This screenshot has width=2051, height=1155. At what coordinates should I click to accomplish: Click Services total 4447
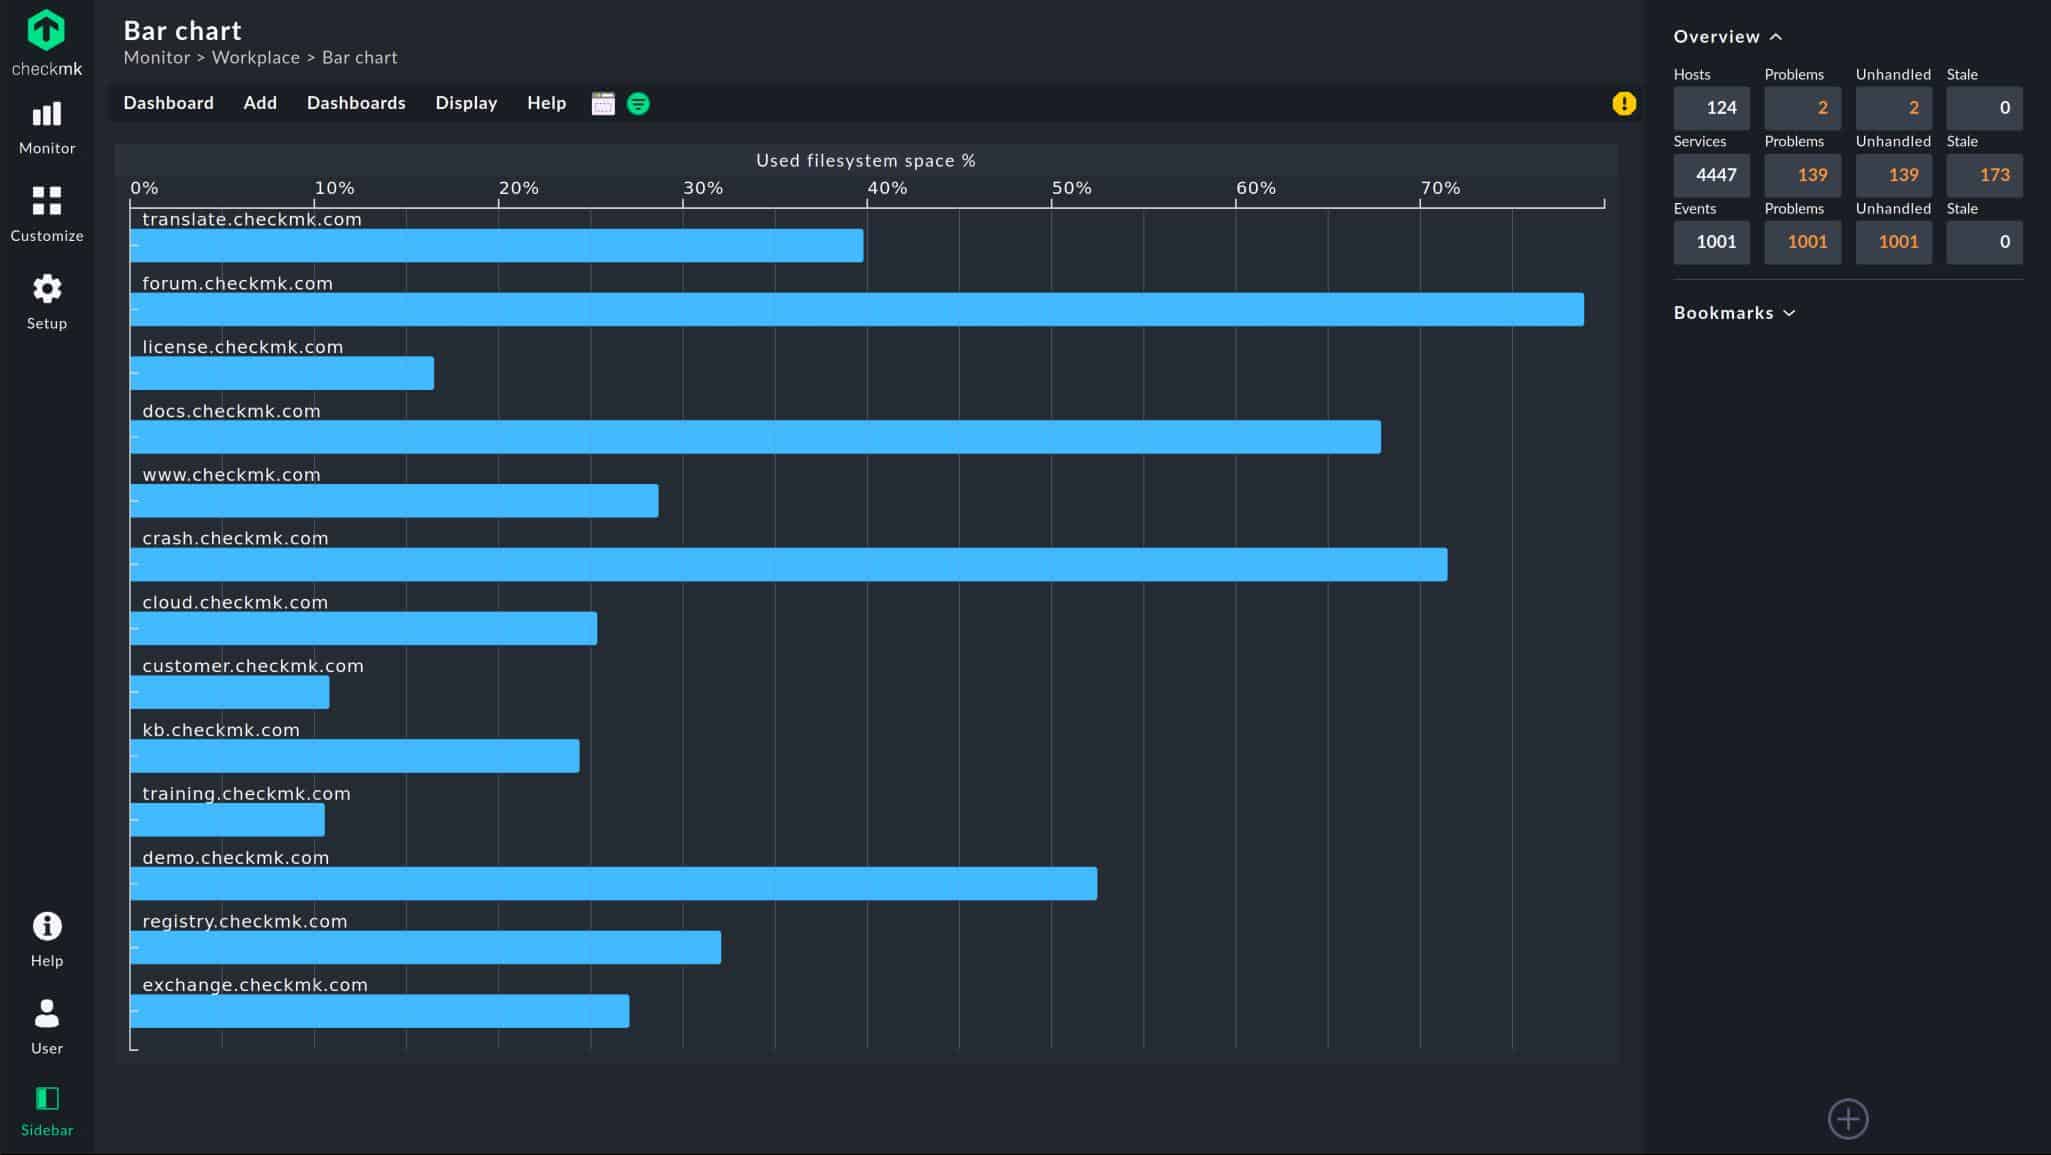click(x=1711, y=175)
